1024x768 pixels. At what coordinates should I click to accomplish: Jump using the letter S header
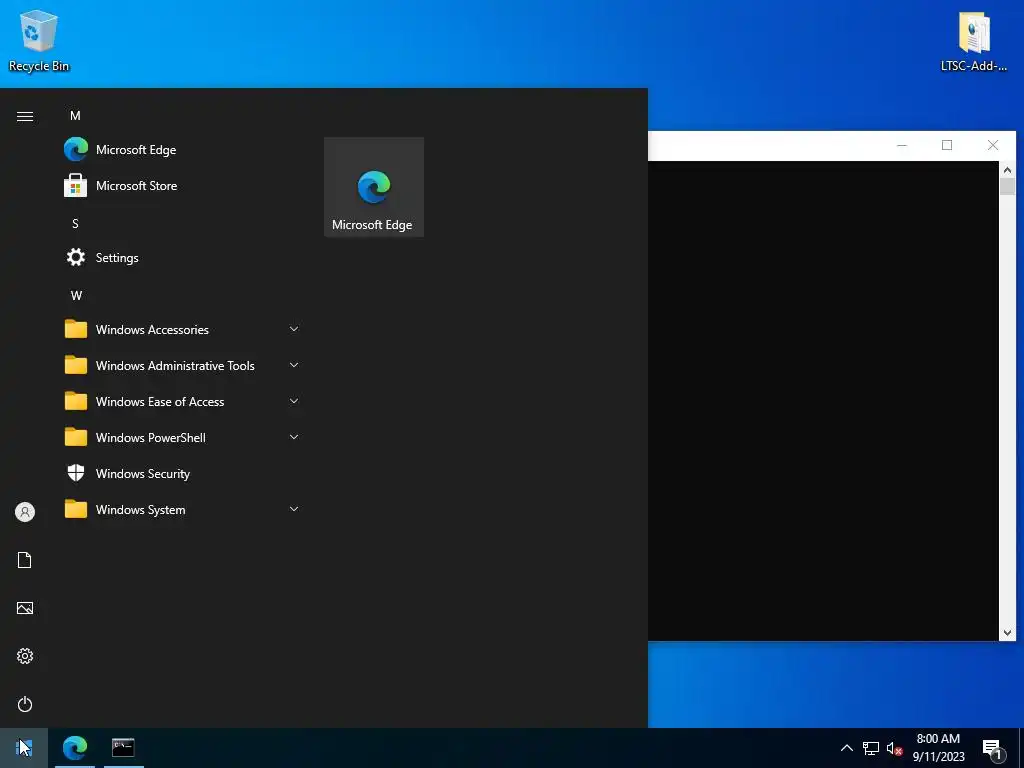pos(75,223)
